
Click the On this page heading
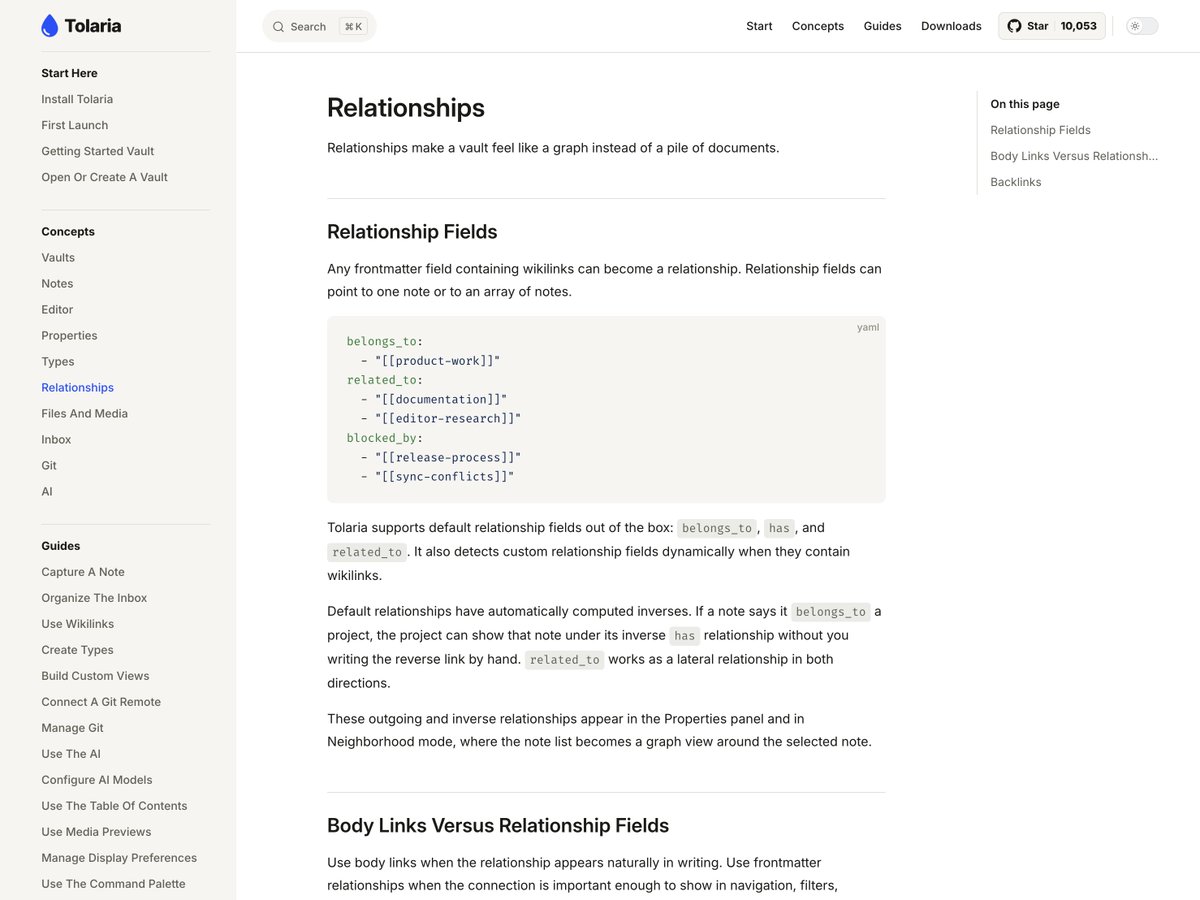[x=1025, y=104]
